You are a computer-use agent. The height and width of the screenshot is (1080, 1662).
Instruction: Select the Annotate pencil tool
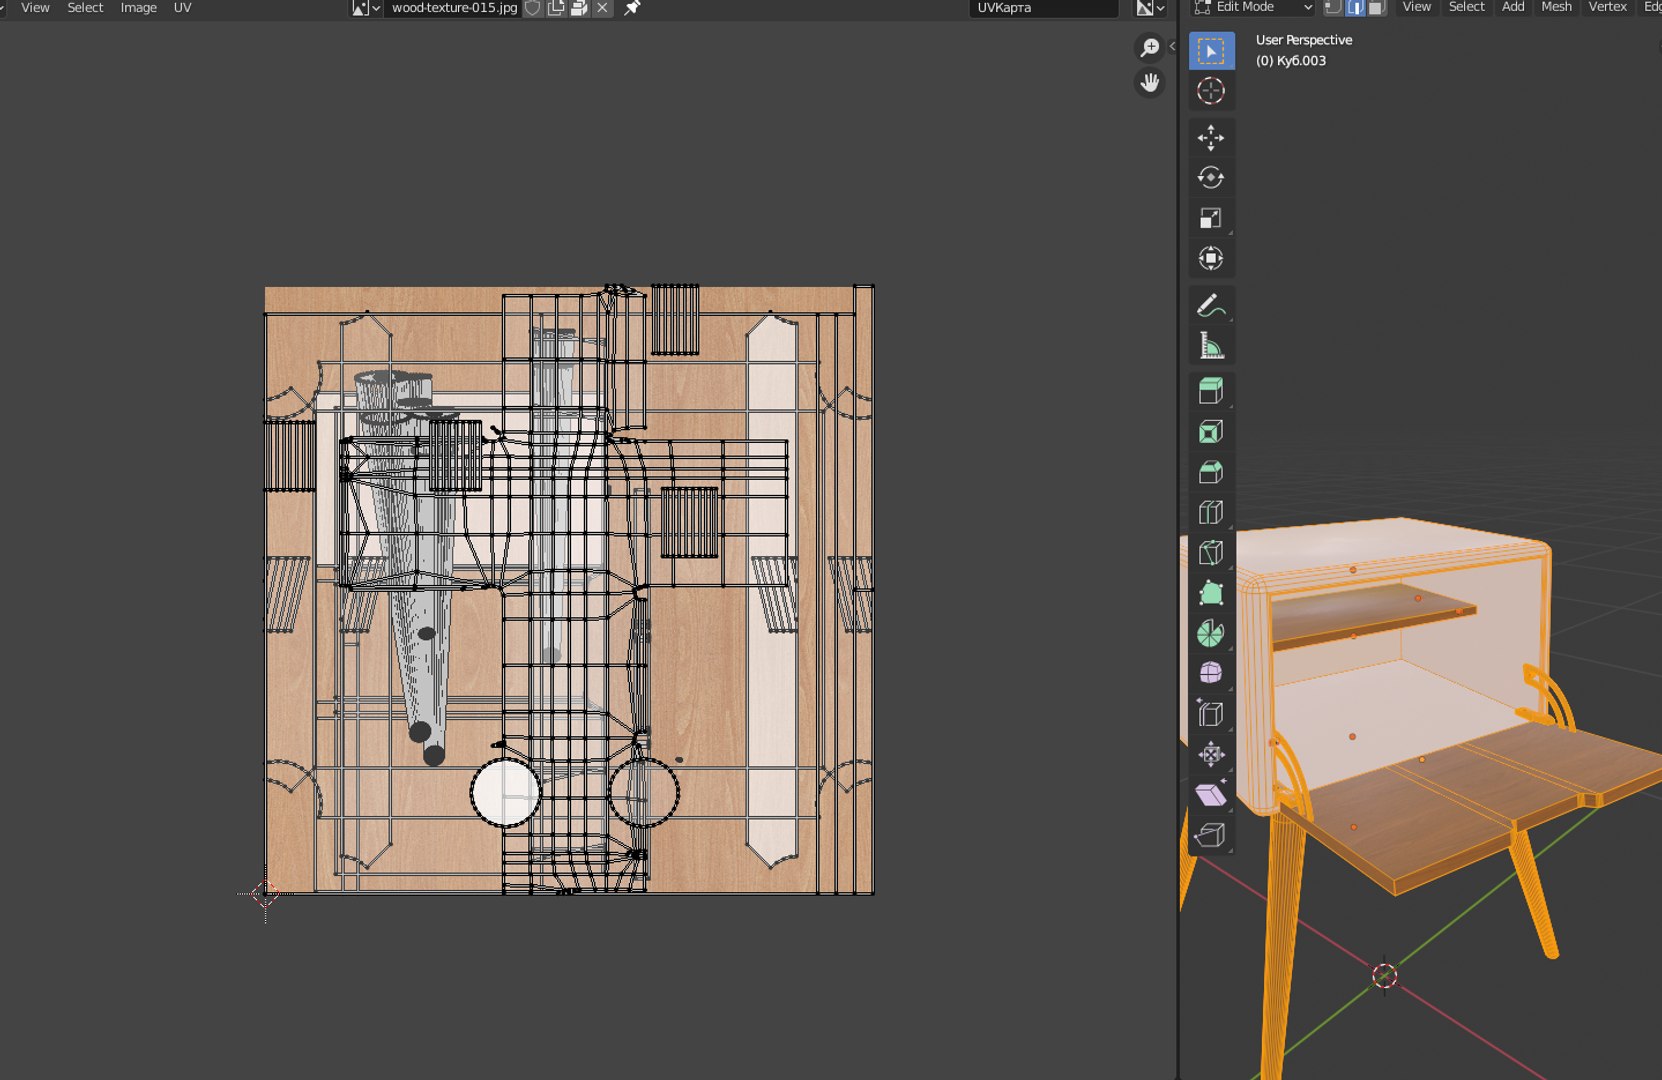point(1211,305)
